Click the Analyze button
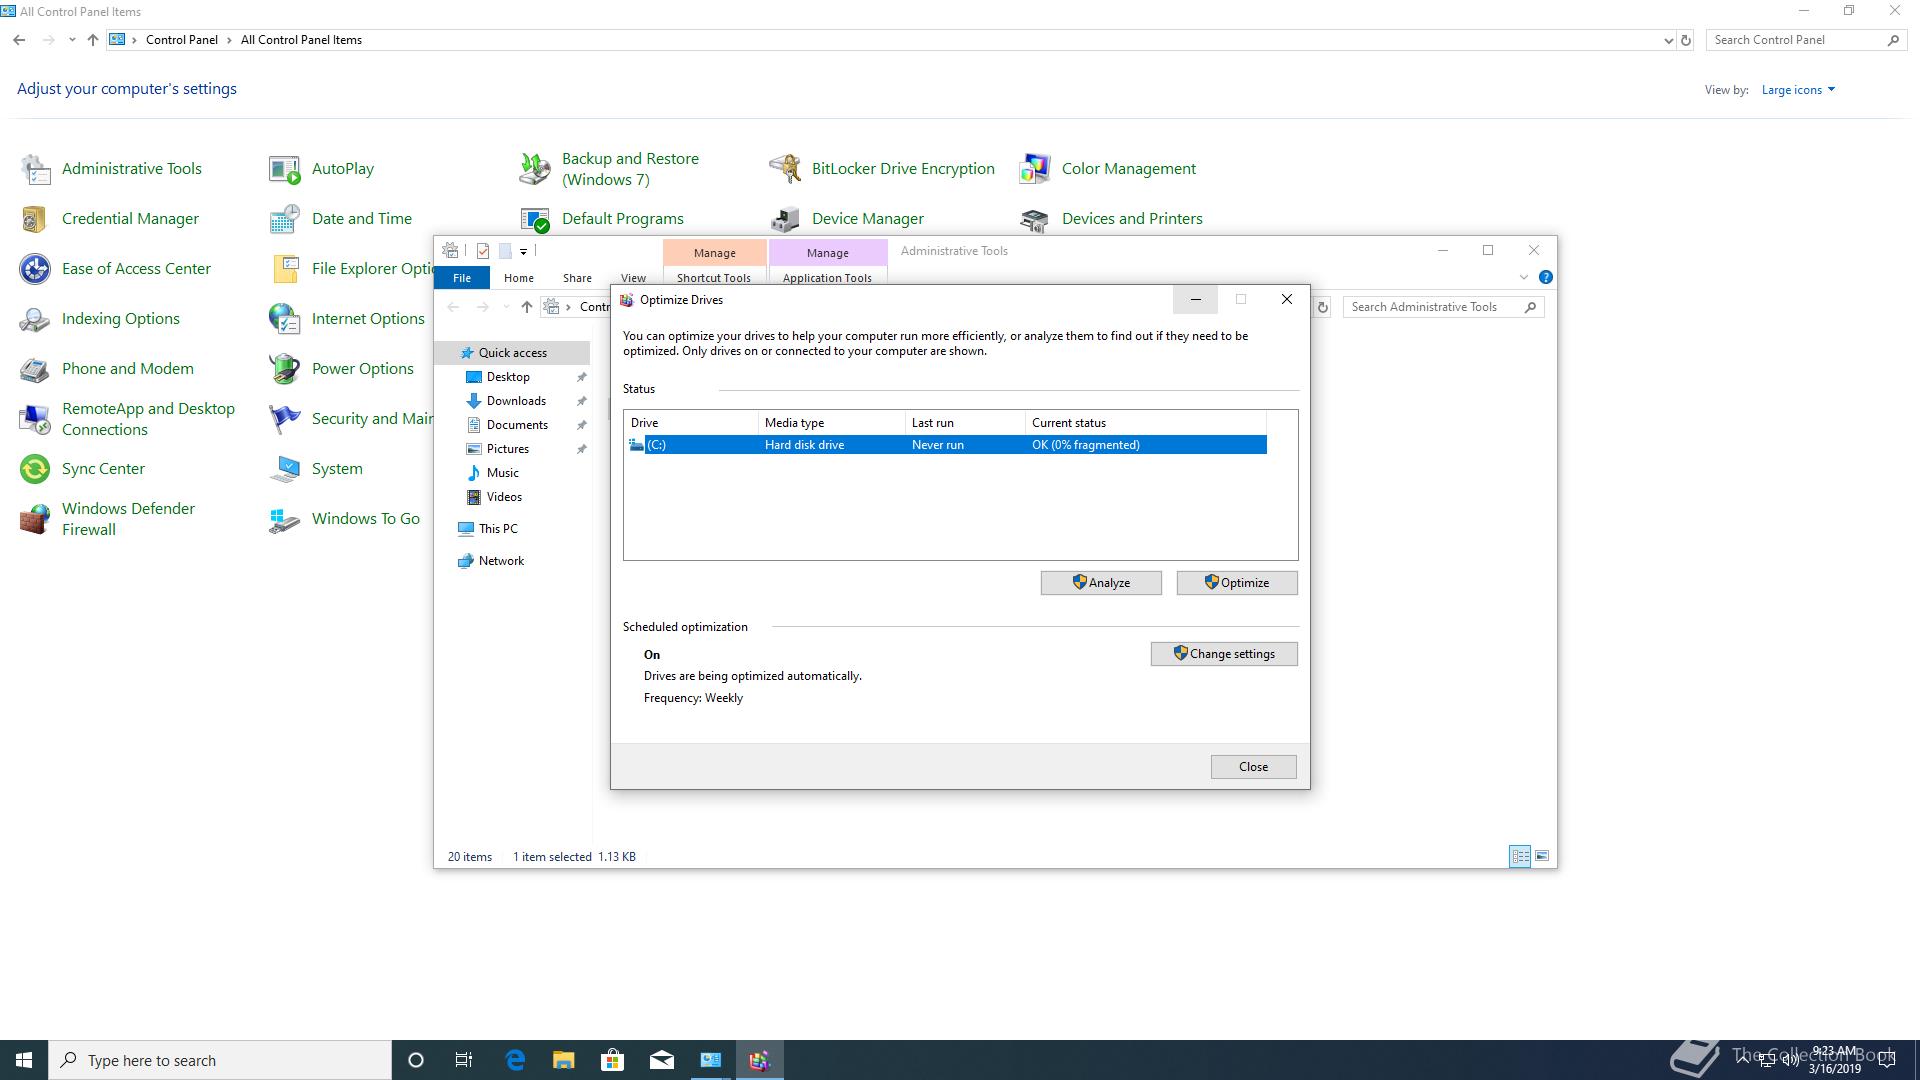The height and width of the screenshot is (1080, 1920). coord(1101,583)
